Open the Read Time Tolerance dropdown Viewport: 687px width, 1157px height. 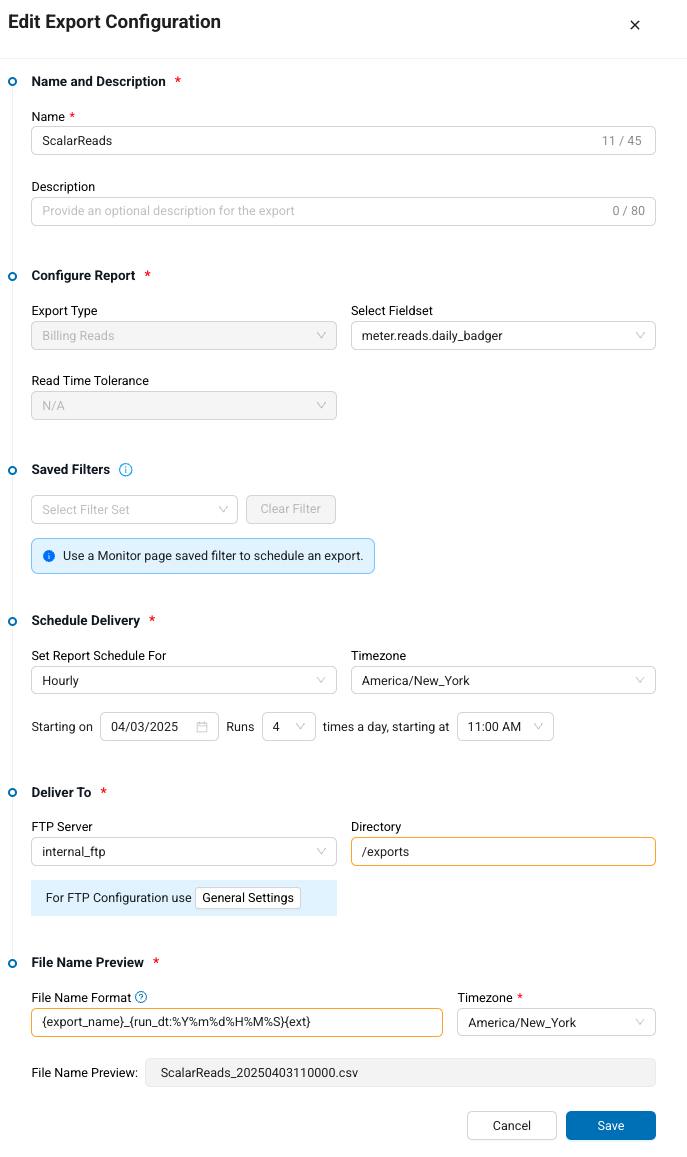point(184,406)
